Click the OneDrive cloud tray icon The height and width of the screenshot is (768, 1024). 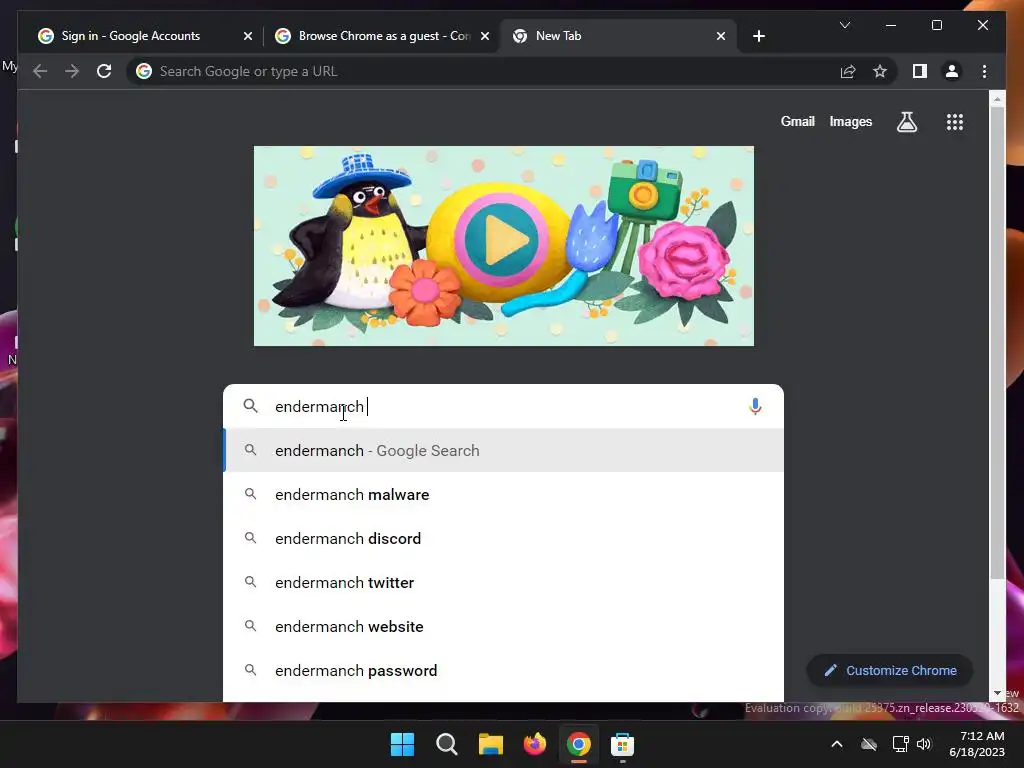coord(869,744)
